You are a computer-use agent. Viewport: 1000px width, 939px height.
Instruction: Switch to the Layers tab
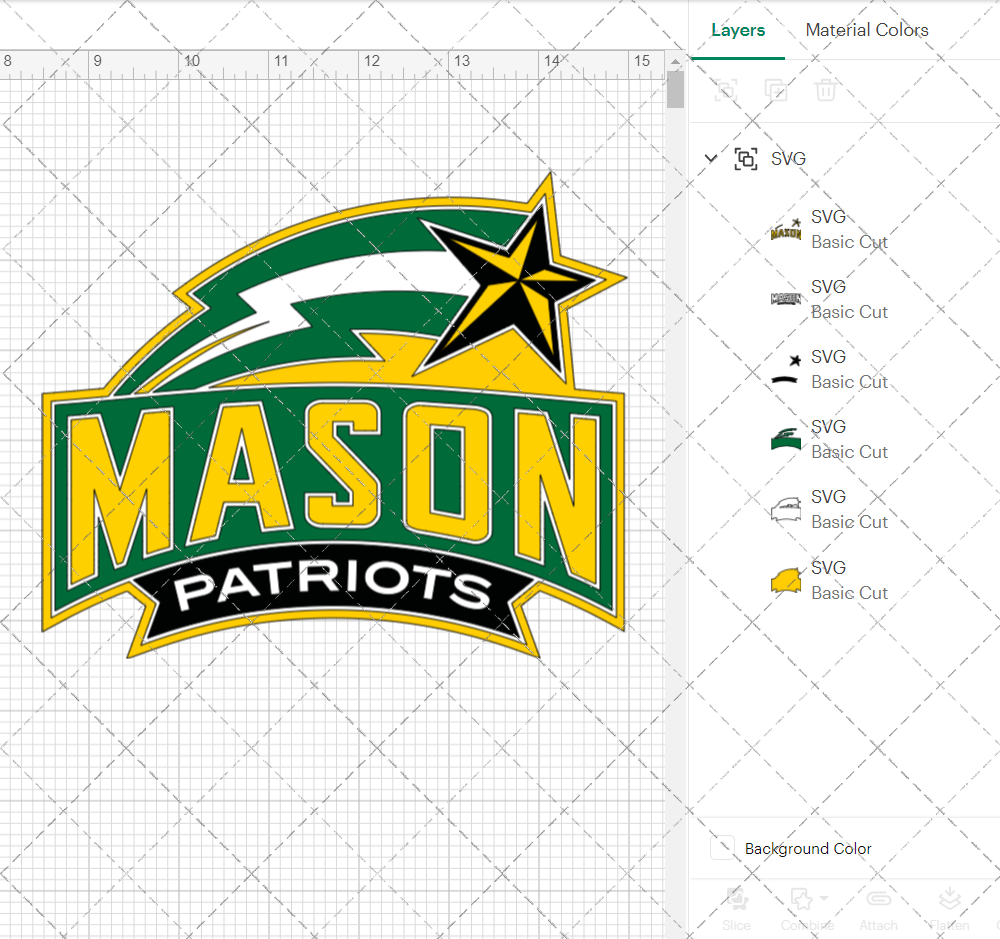tap(738, 30)
